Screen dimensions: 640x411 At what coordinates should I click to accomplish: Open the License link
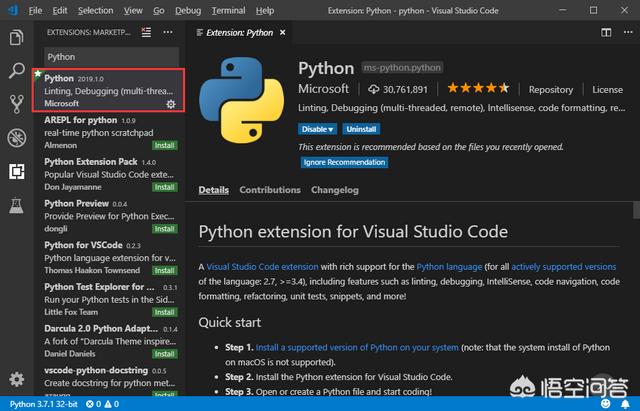tap(607, 89)
